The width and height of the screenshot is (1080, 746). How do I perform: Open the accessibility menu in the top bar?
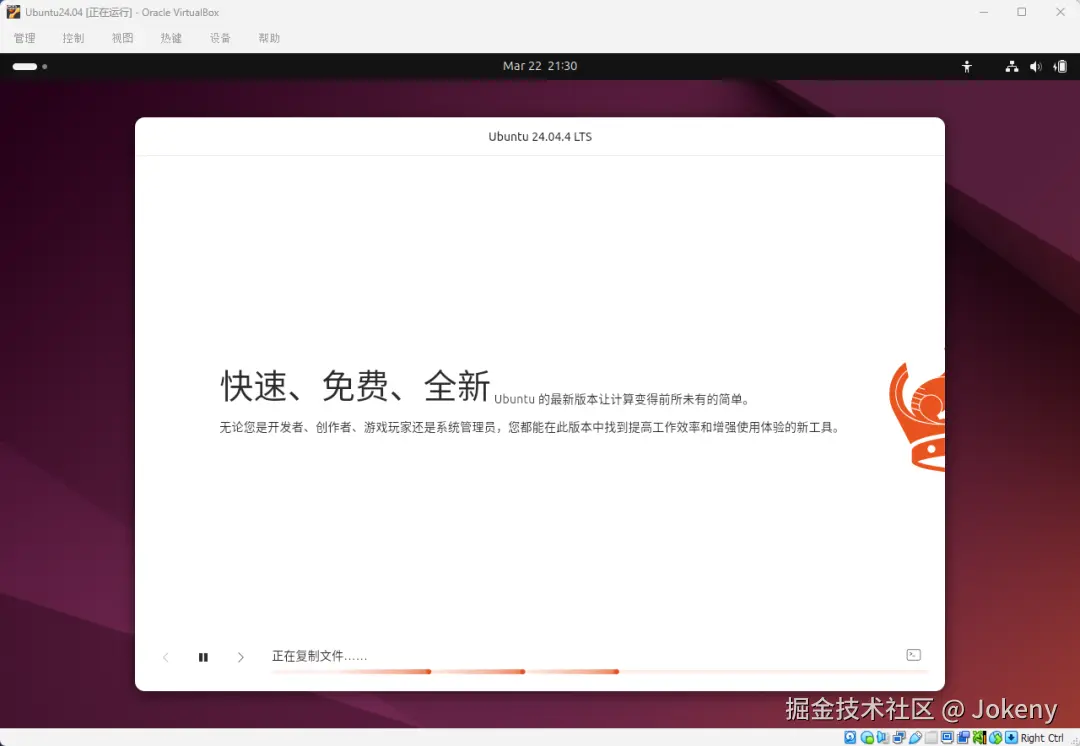click(x=967, y=66)
